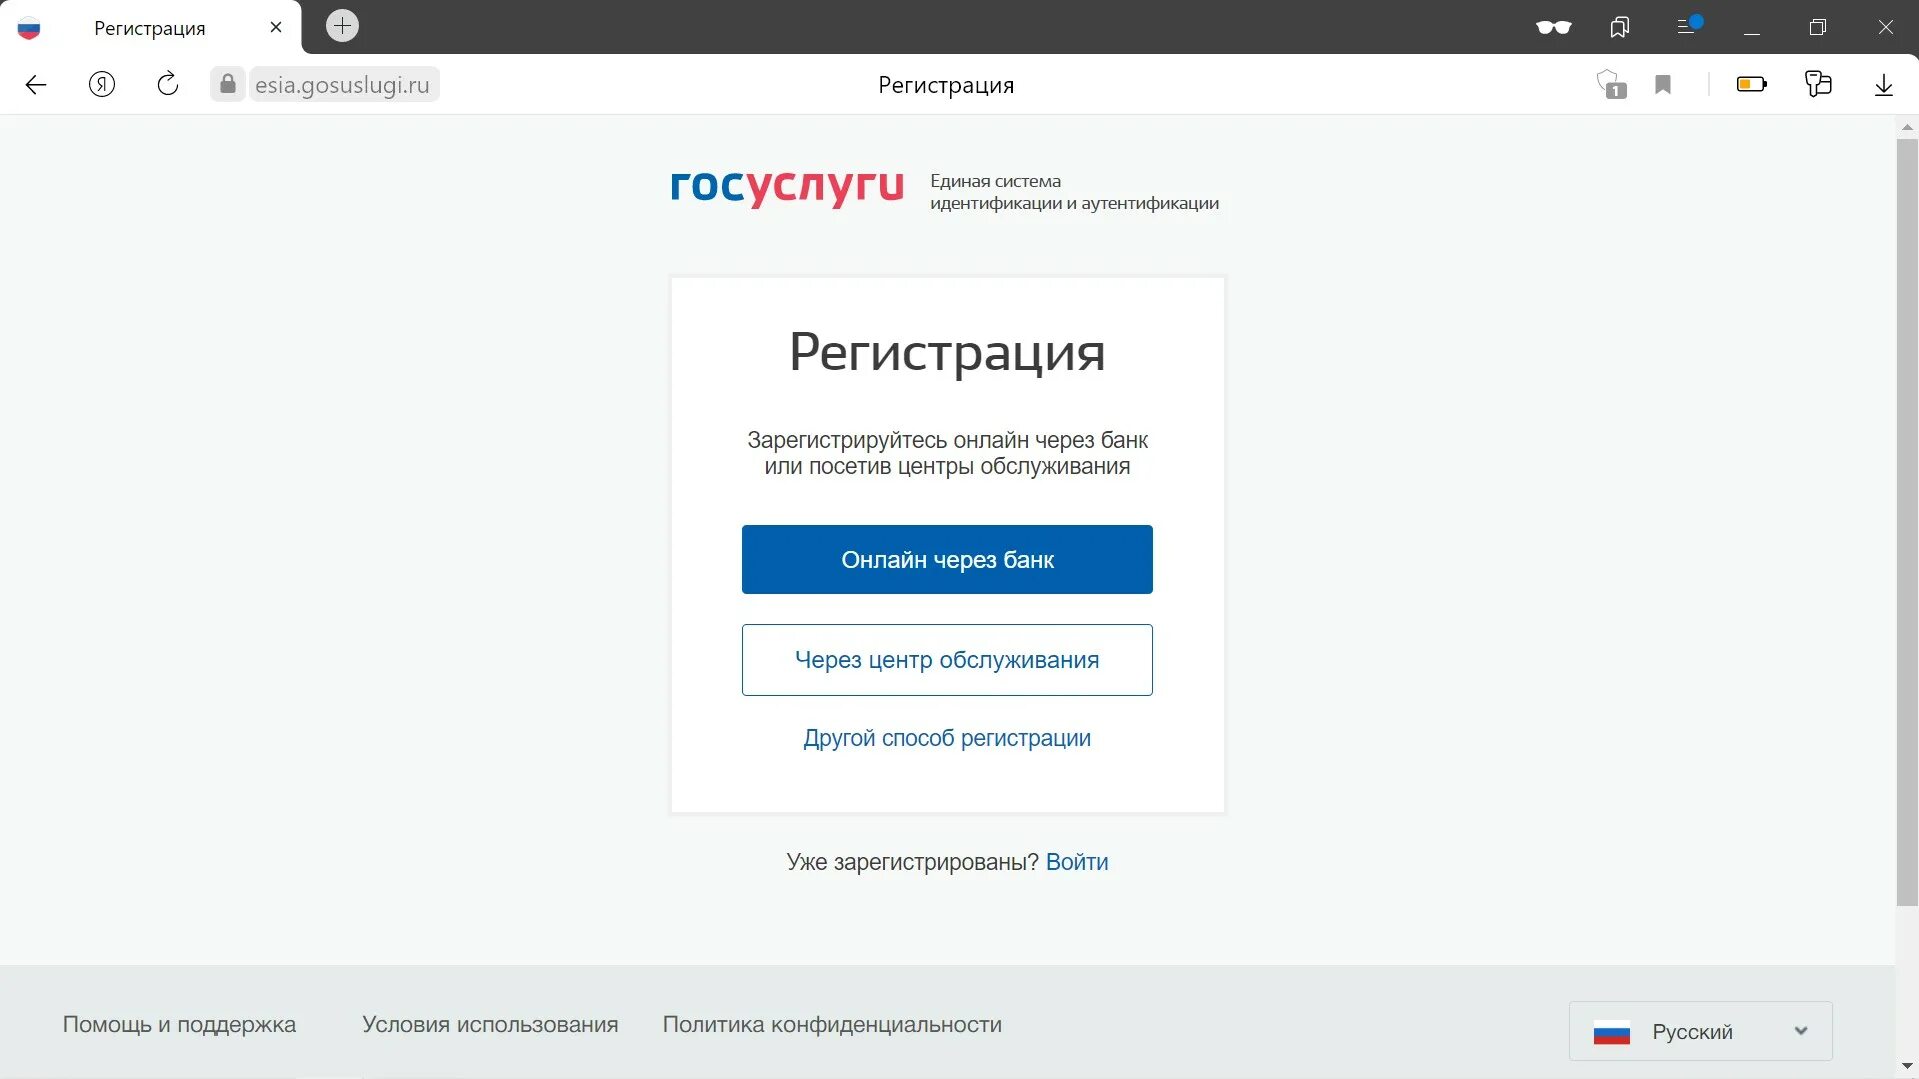The height and width of the screenshot is (1079, 1919).
Task: Bookmark this page with the flag icon
Action: pos(1663,85)
